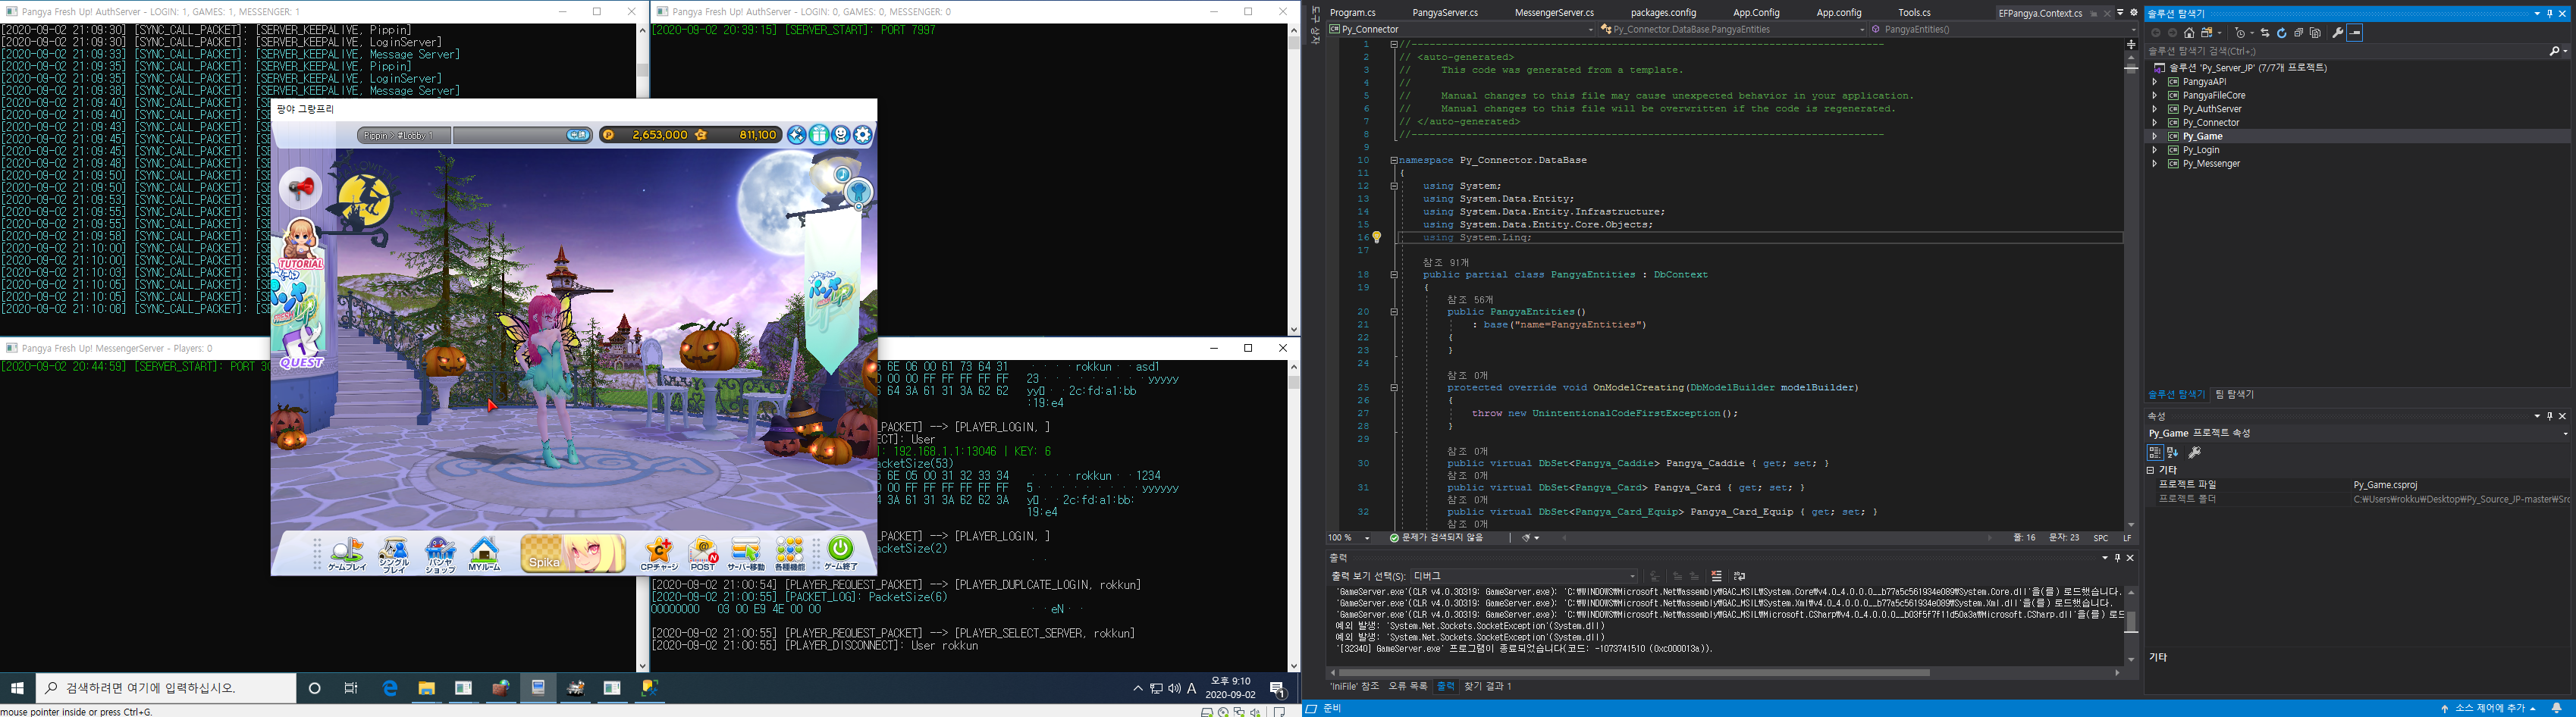This screenshot has height=717, width=2576.
Task: Expand the PangyaFileCore project node
Action: point(2154,96)
